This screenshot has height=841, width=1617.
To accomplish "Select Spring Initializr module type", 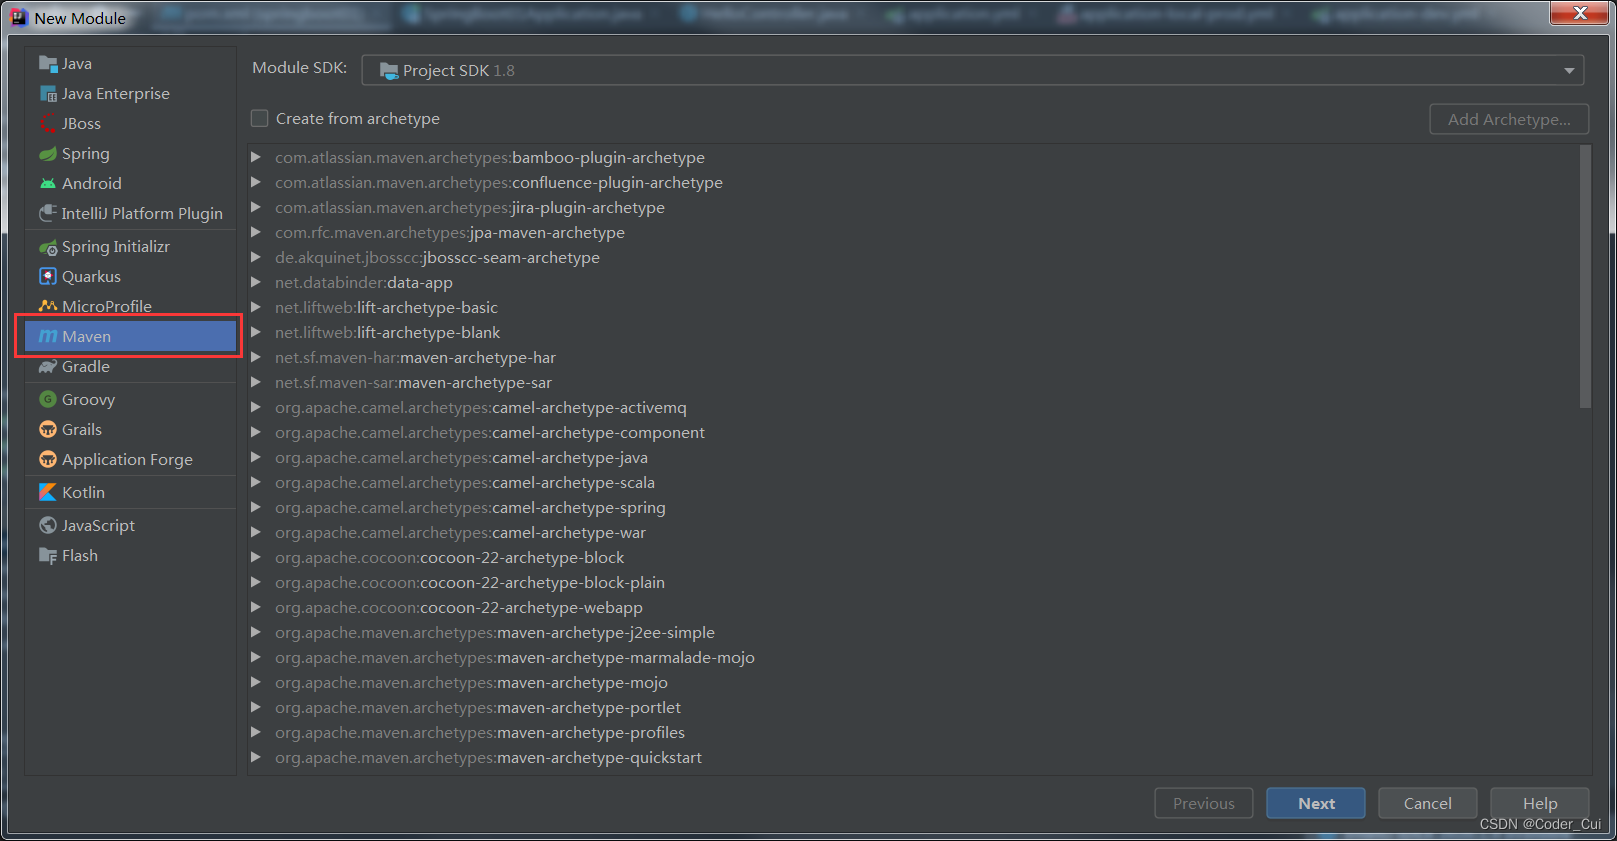I will click(x=130, y=247).
